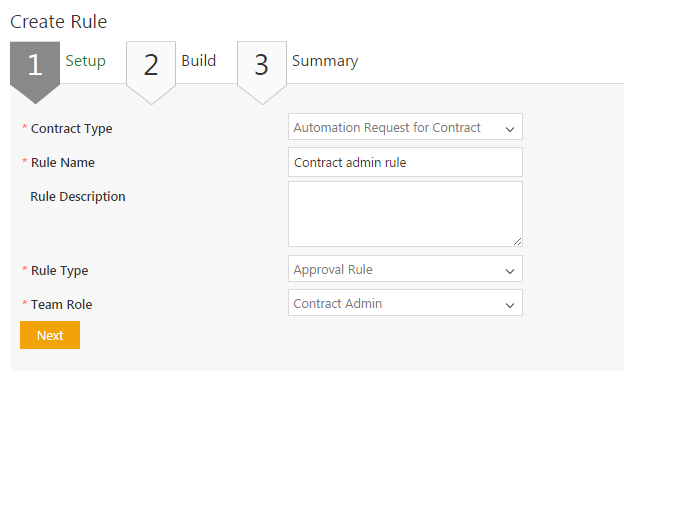Grab the Rule Description resize handle
This screenshot has height=521, width=698.
(517, 241)
